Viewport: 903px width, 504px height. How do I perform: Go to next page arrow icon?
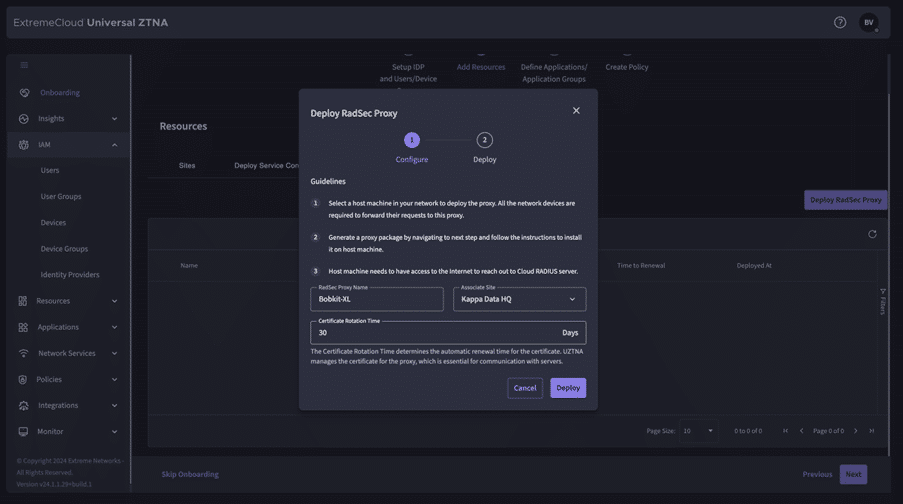(856, 431)
